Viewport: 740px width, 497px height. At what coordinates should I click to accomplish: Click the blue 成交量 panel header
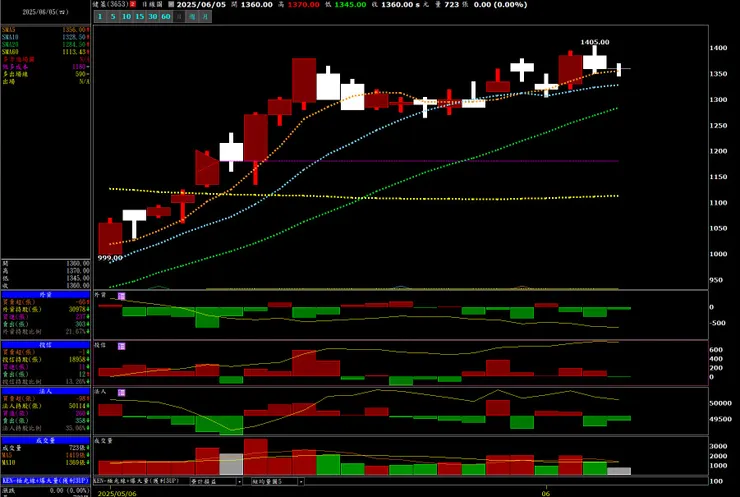(45, 440)
